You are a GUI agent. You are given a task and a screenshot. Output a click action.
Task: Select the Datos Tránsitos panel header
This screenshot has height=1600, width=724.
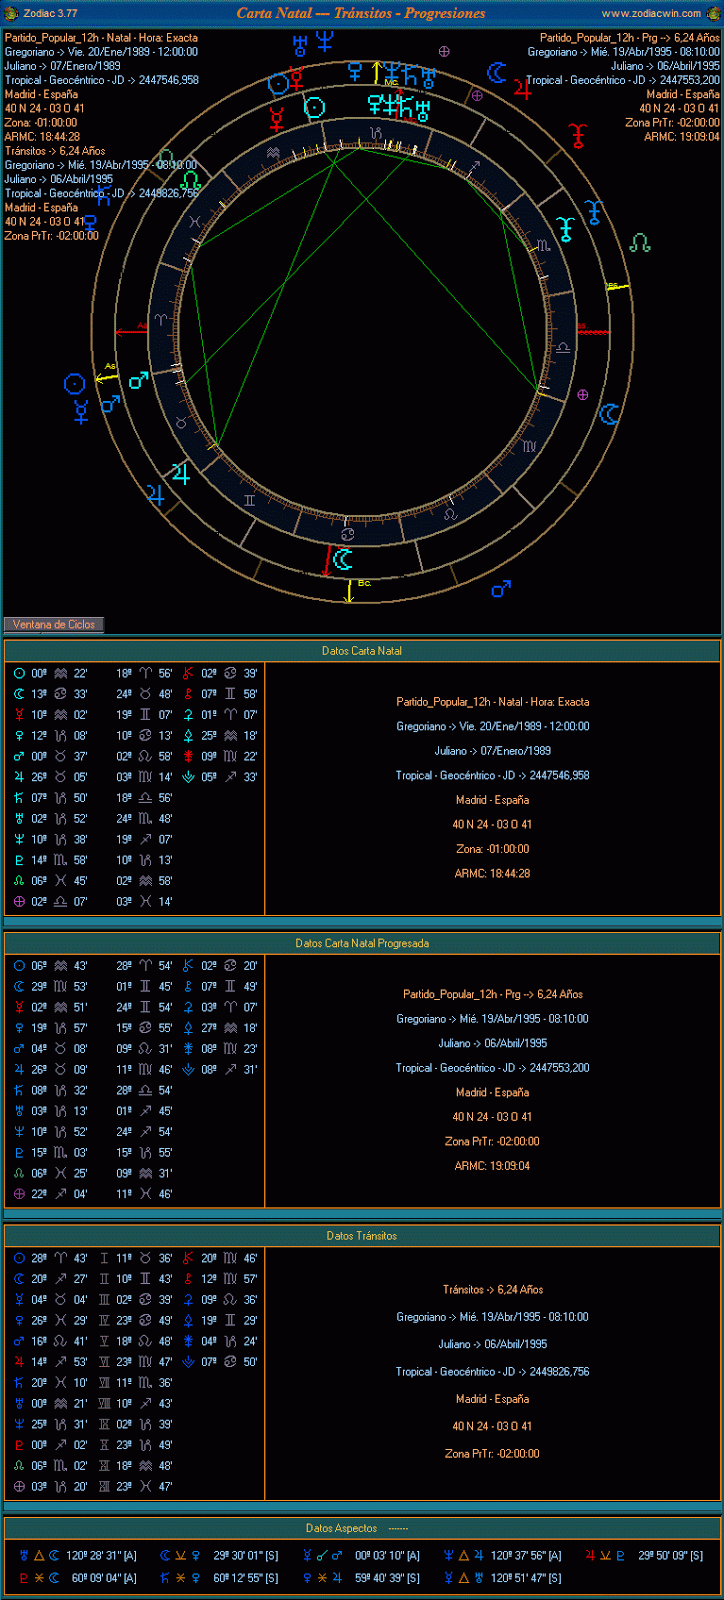[362, 1236]
